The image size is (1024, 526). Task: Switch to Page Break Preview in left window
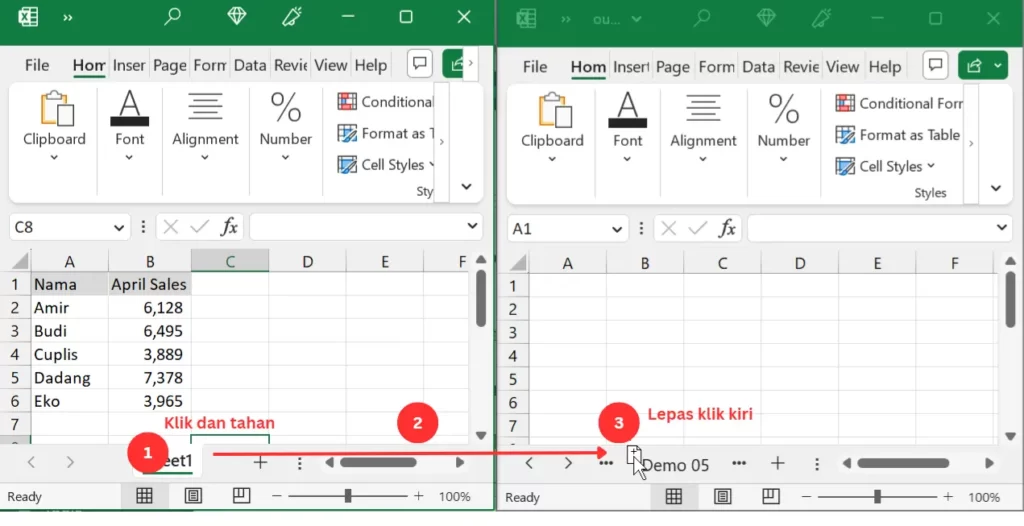[x=241, y=496]
